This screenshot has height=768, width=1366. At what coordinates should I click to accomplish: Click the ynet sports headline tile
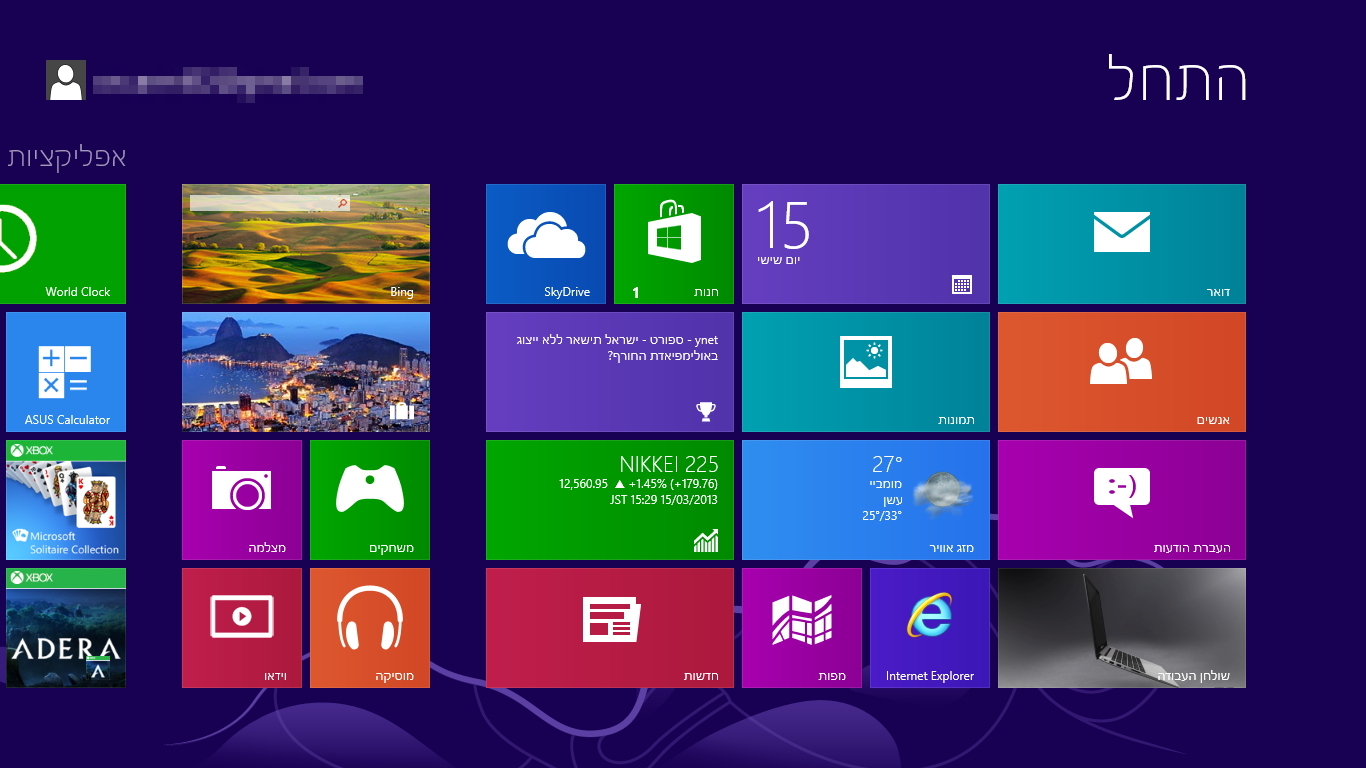click(609, 371)
